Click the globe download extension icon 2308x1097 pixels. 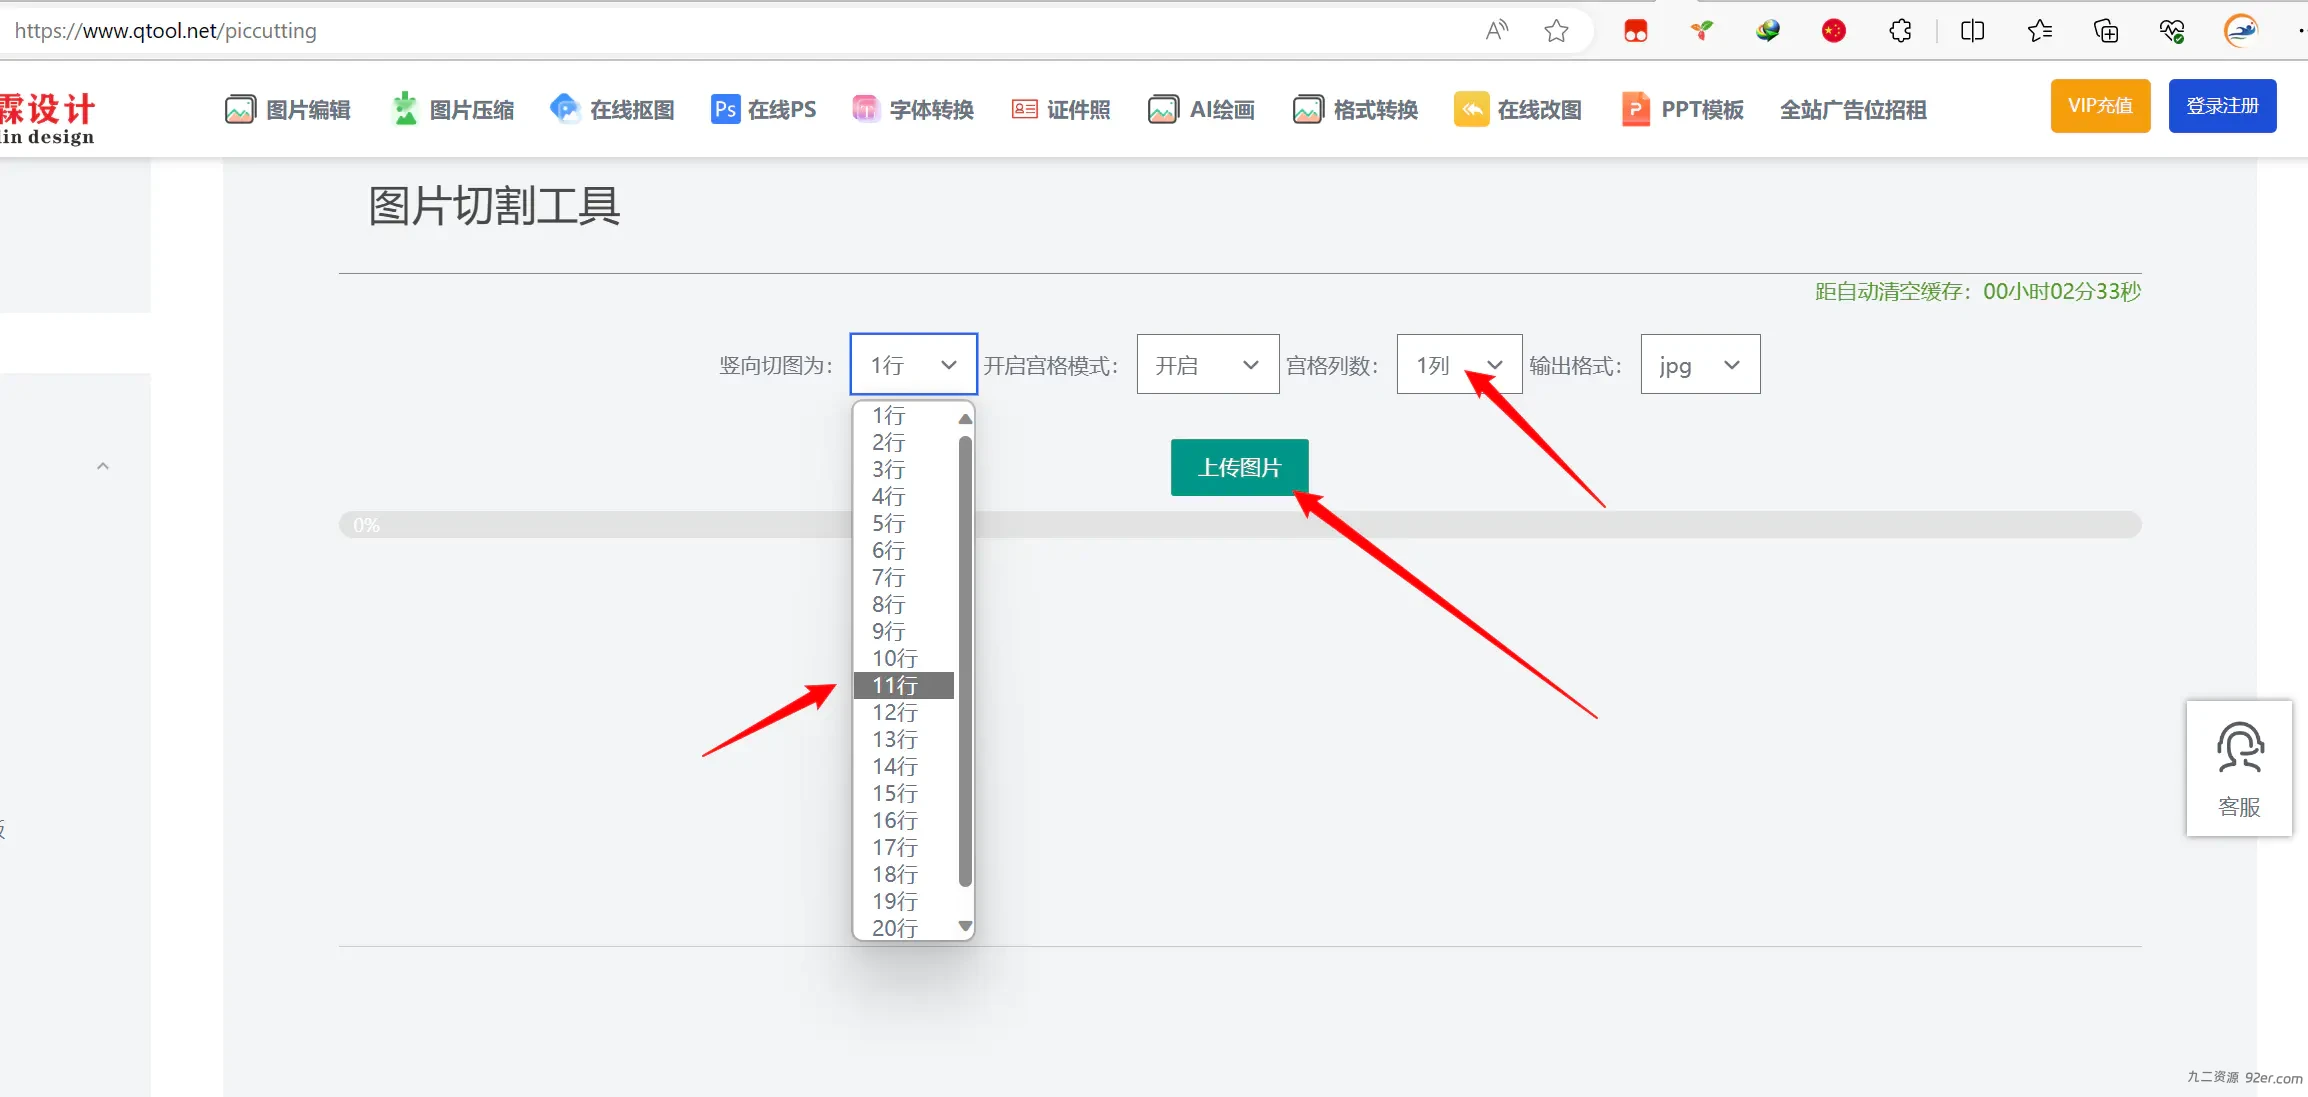(x=1768, y=31)
